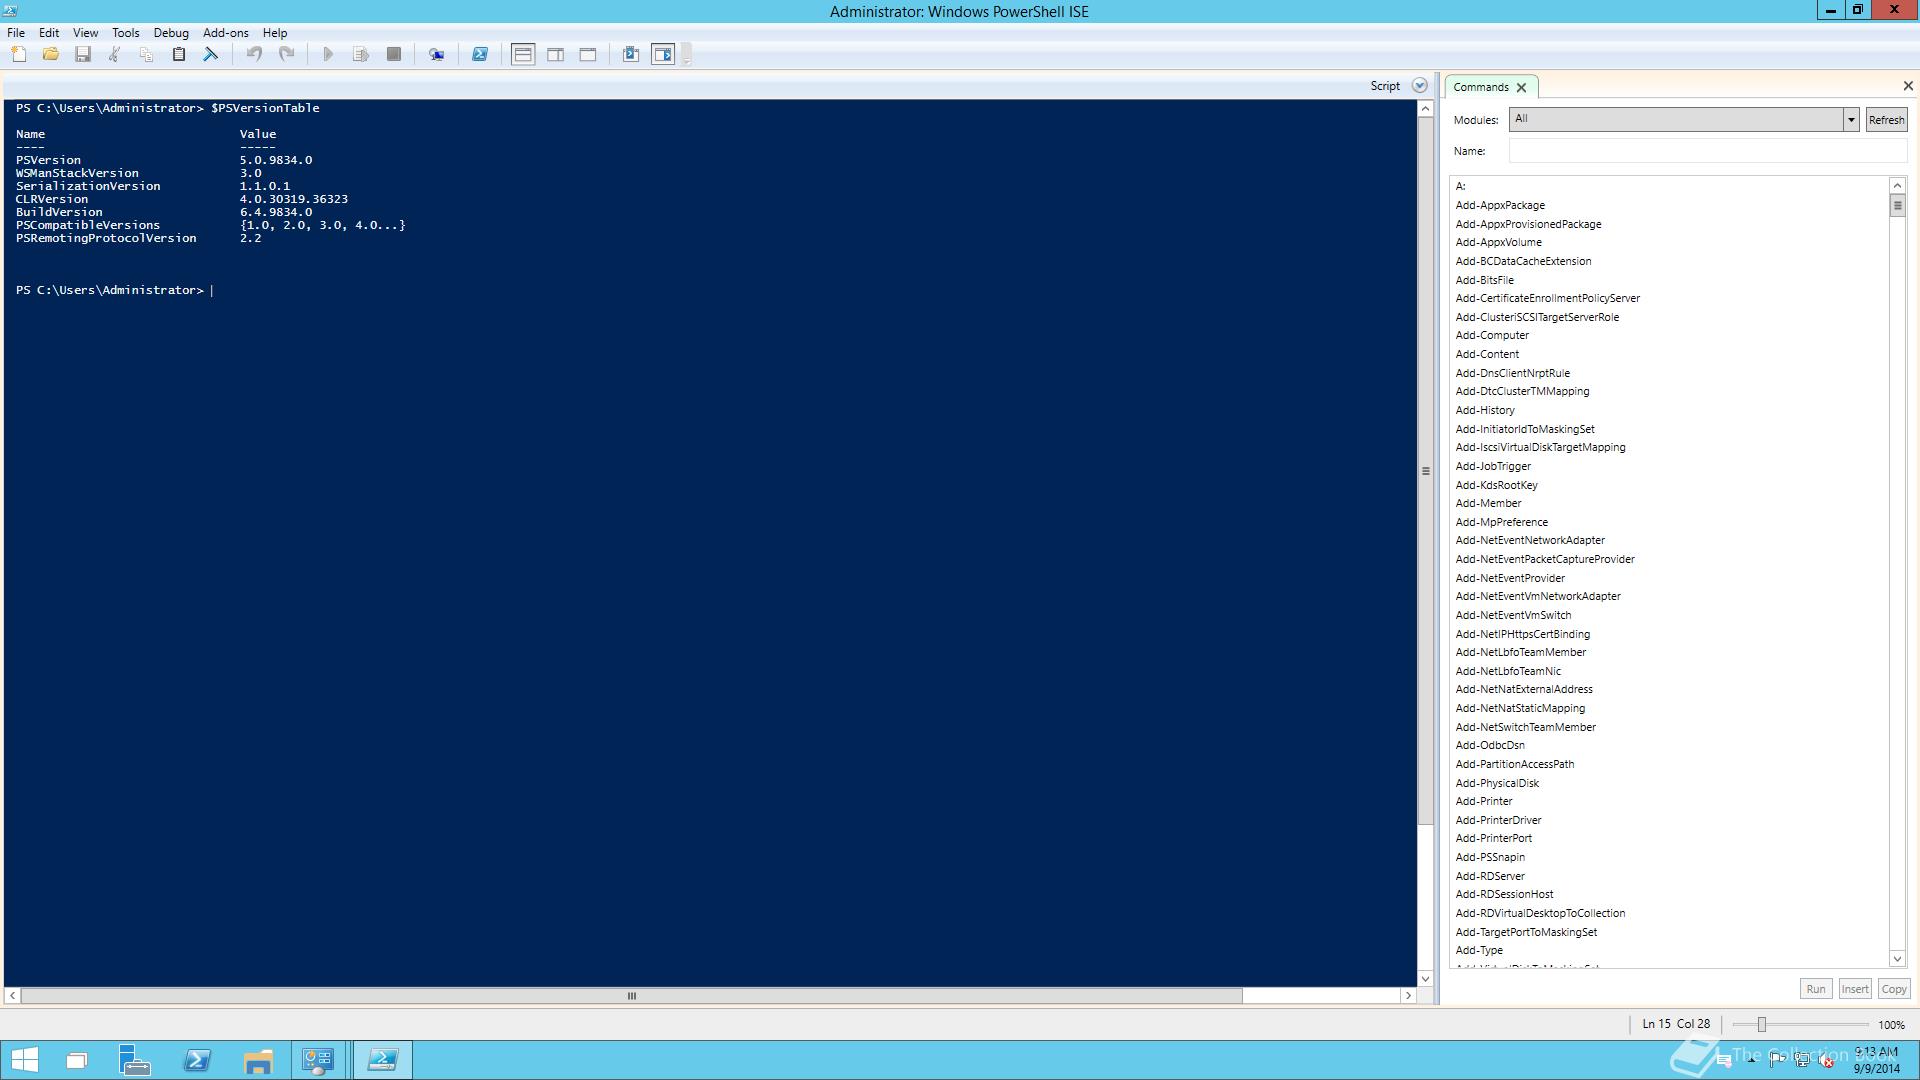Select Add-Type in the commands list
This screenshot has height=1080, width=1920.
[x=1479, y=951]
